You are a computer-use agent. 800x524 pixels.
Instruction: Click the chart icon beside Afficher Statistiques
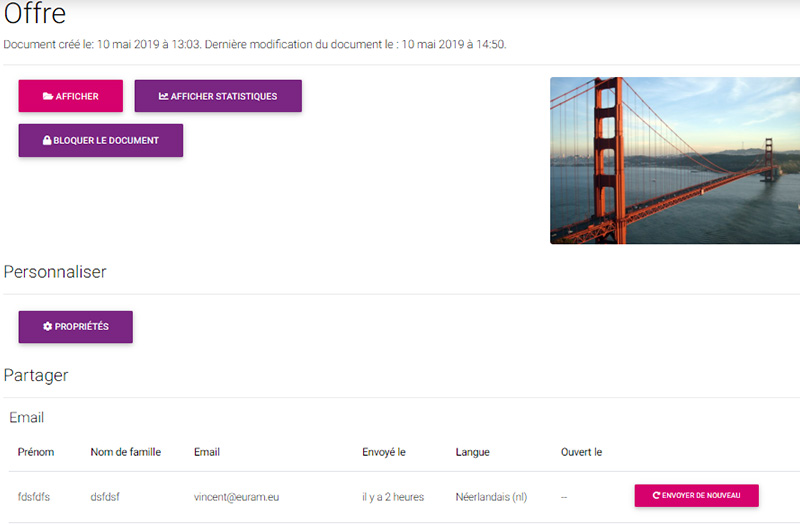click(164, 97)
